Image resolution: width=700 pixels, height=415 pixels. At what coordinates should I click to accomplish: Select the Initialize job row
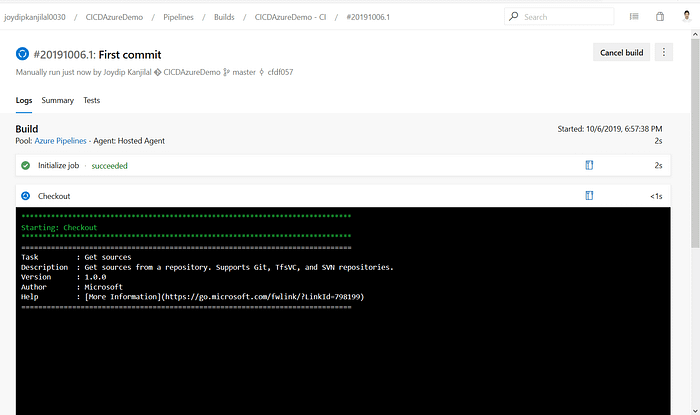tap(343, 165)
